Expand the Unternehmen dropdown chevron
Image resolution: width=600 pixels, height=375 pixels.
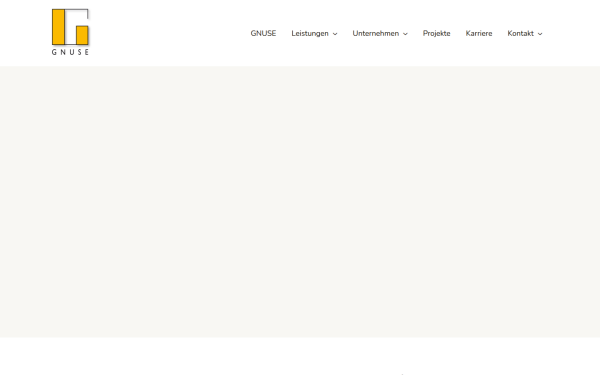[405, 34]
